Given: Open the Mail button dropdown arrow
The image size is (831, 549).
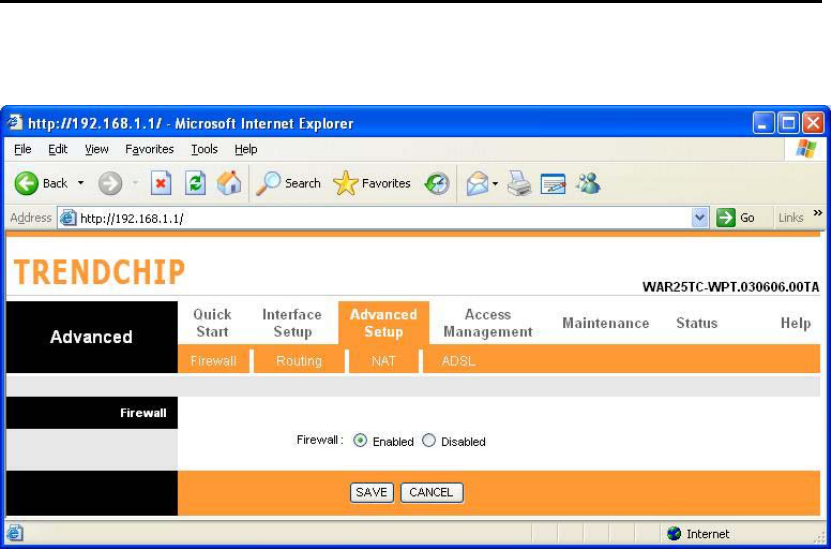Looking at the screenshot, I should [495, 184].
